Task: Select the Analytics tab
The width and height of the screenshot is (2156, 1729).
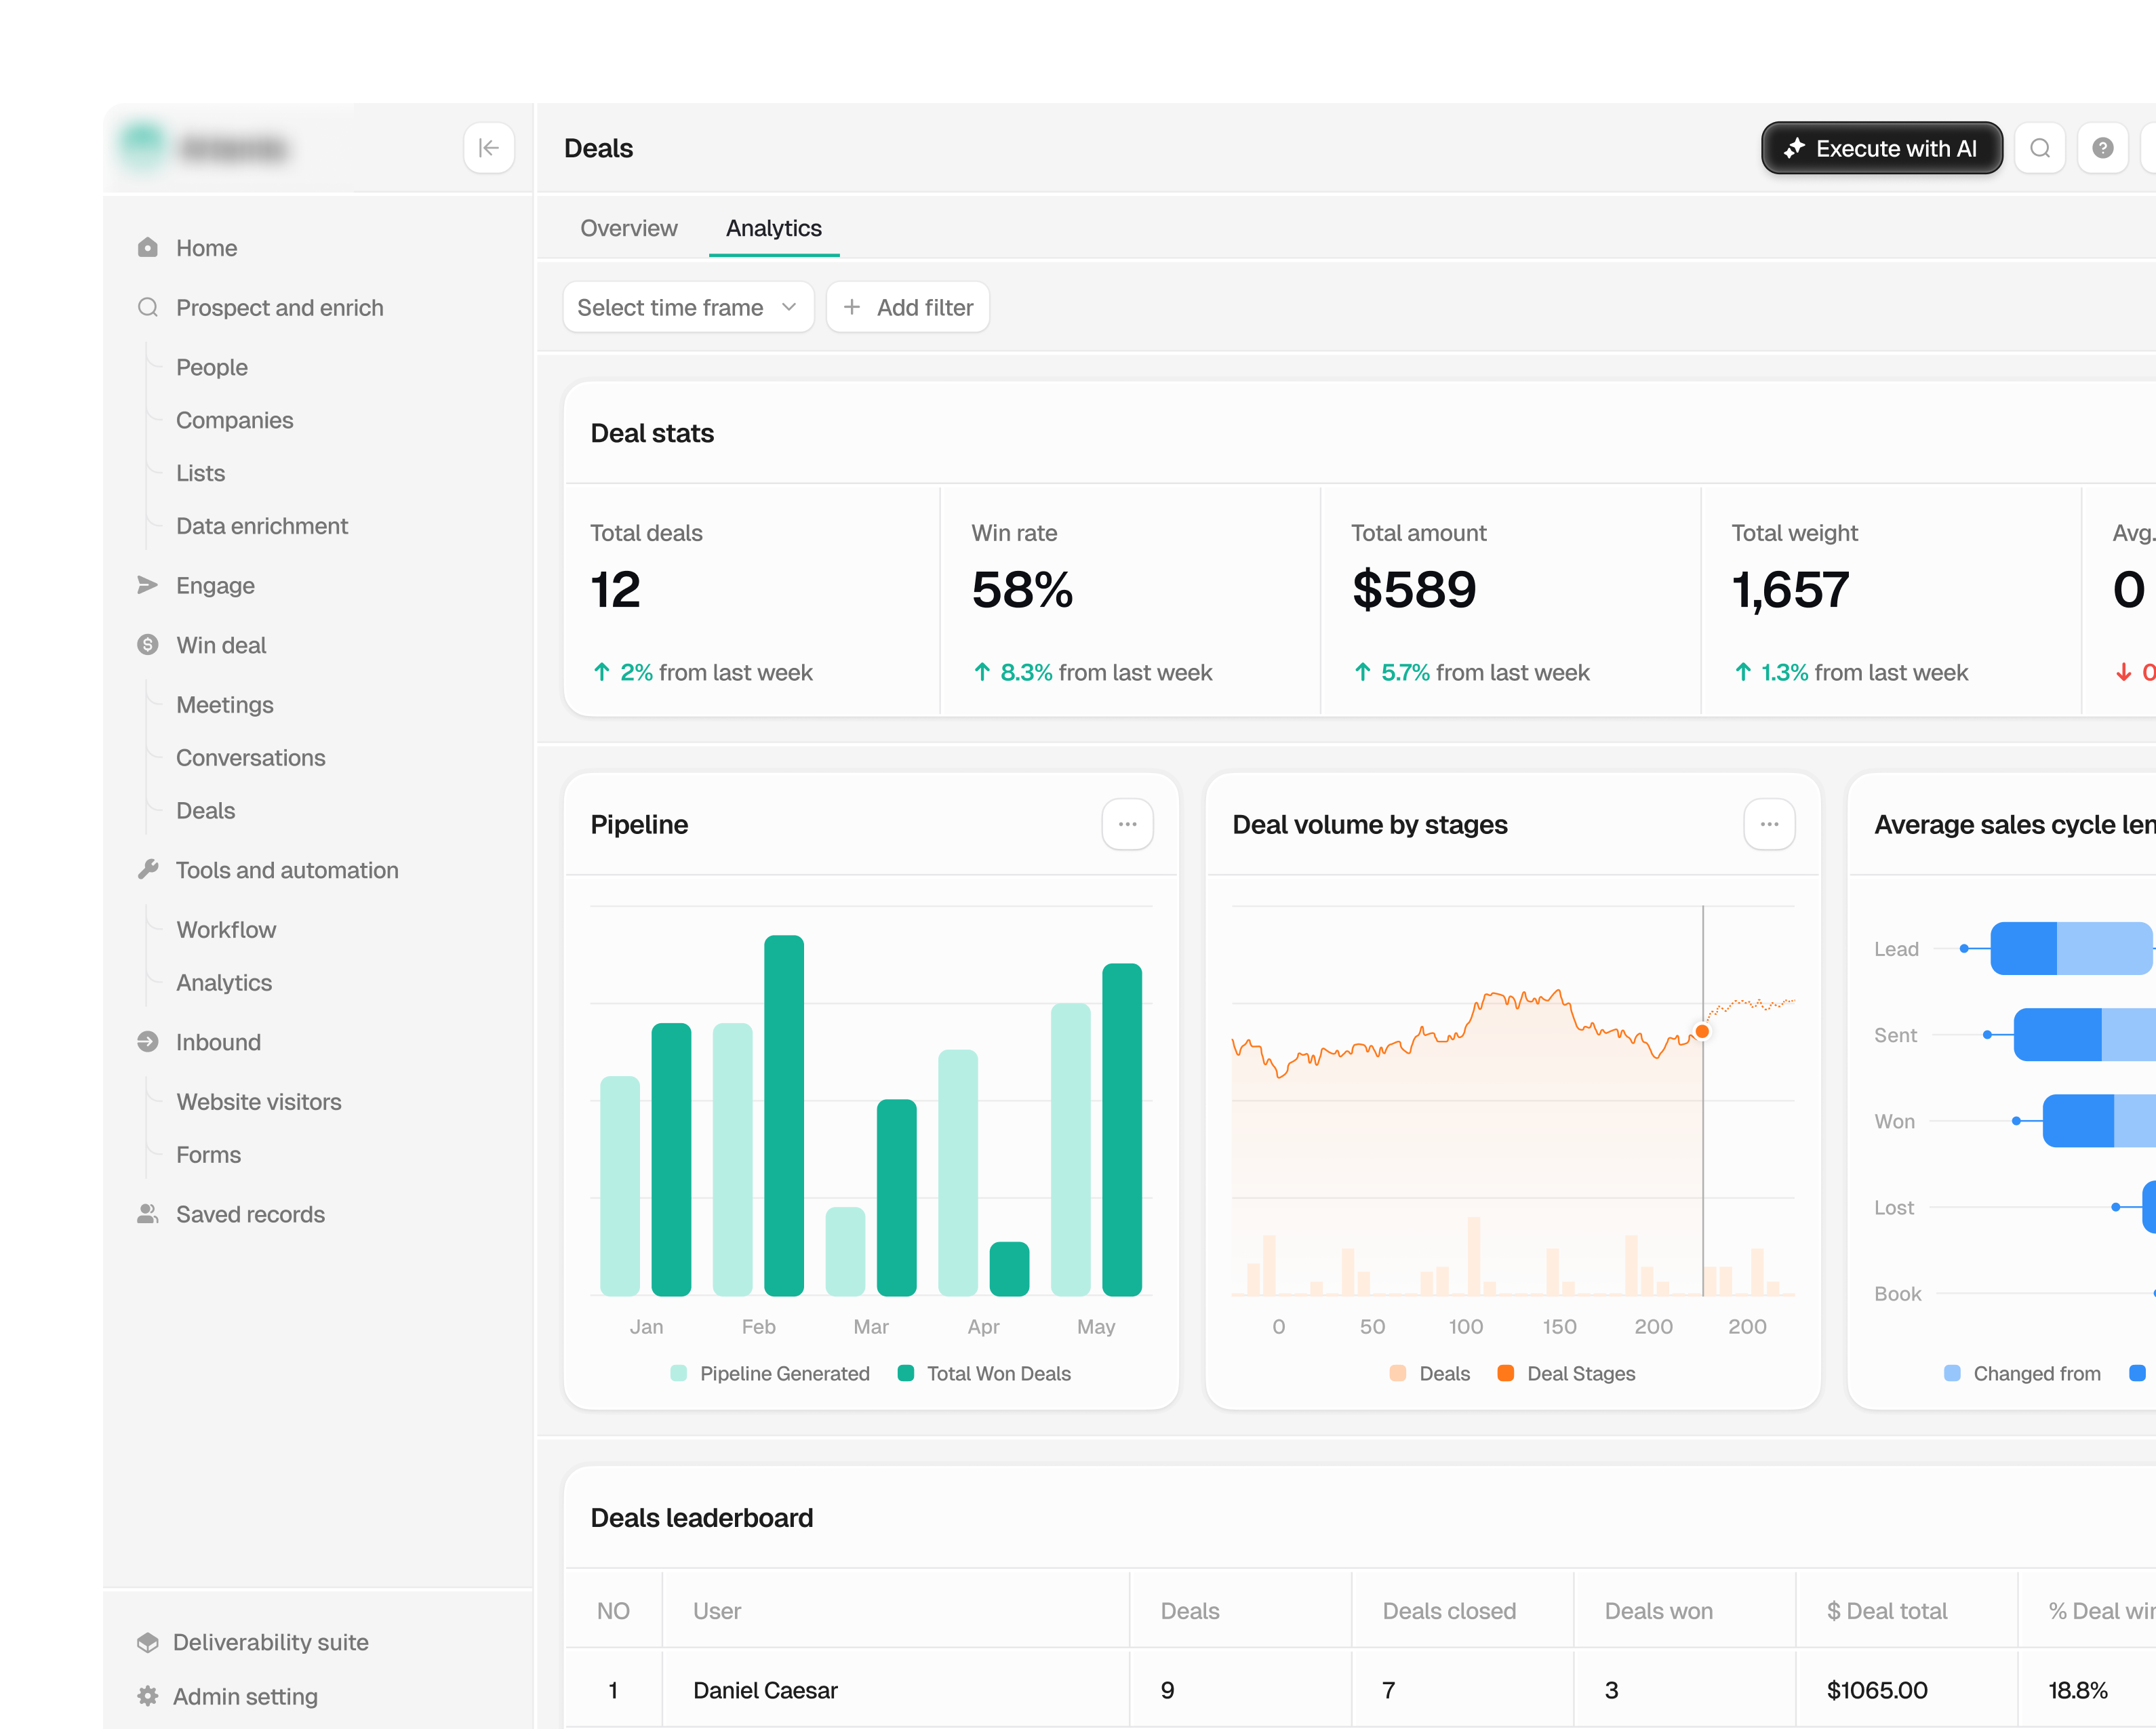Action: point(774,228)
